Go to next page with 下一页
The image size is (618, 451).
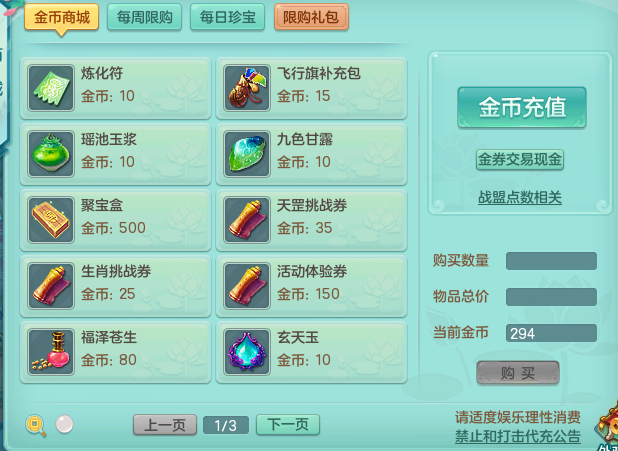pyautogui.click(x=288, y=425)
